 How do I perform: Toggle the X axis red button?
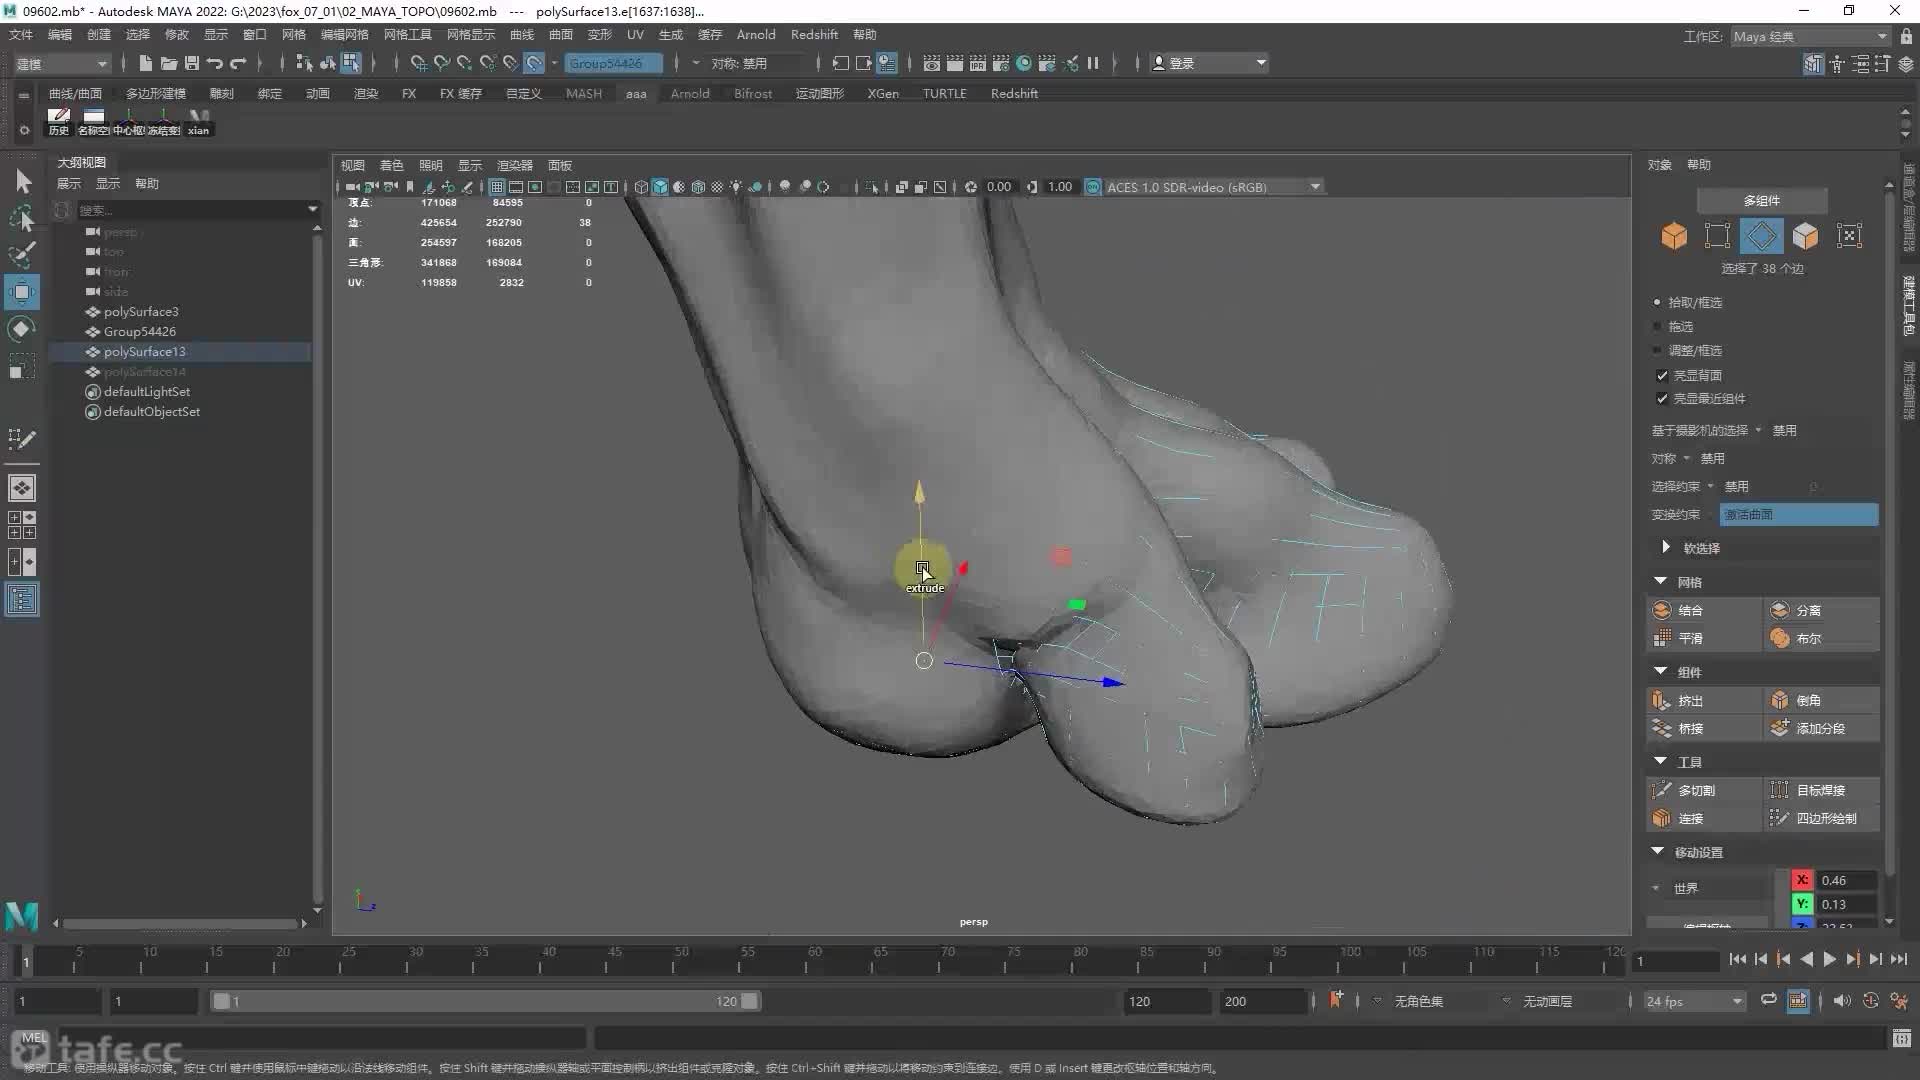tap(1802, 880)
